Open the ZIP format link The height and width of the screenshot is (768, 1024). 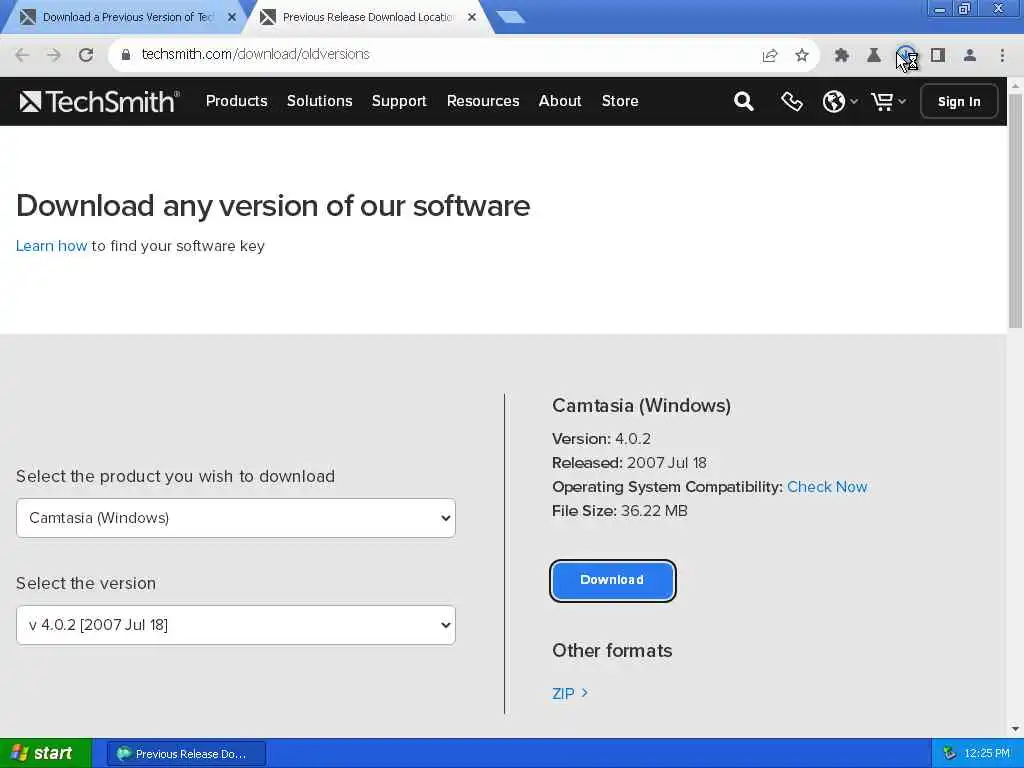click(x=570, y=694)
